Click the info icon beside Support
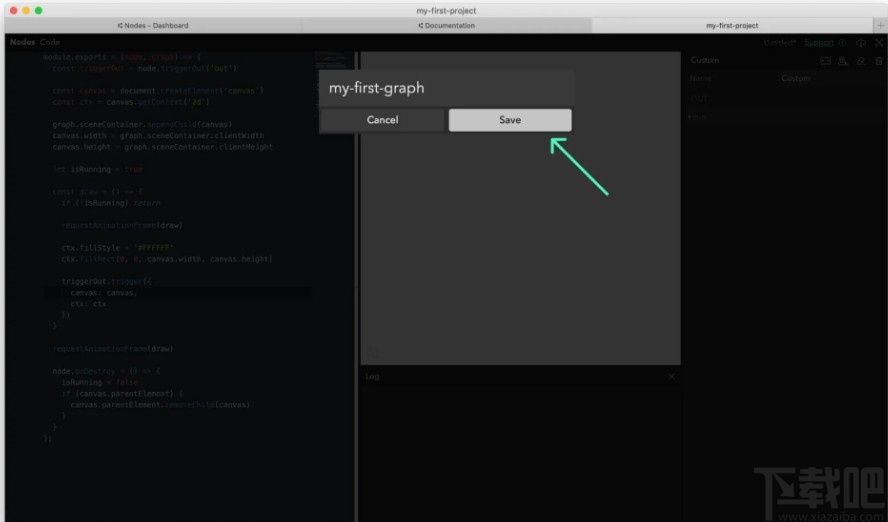The height and width of the screenshot is (522, 888). pos(842,42)
